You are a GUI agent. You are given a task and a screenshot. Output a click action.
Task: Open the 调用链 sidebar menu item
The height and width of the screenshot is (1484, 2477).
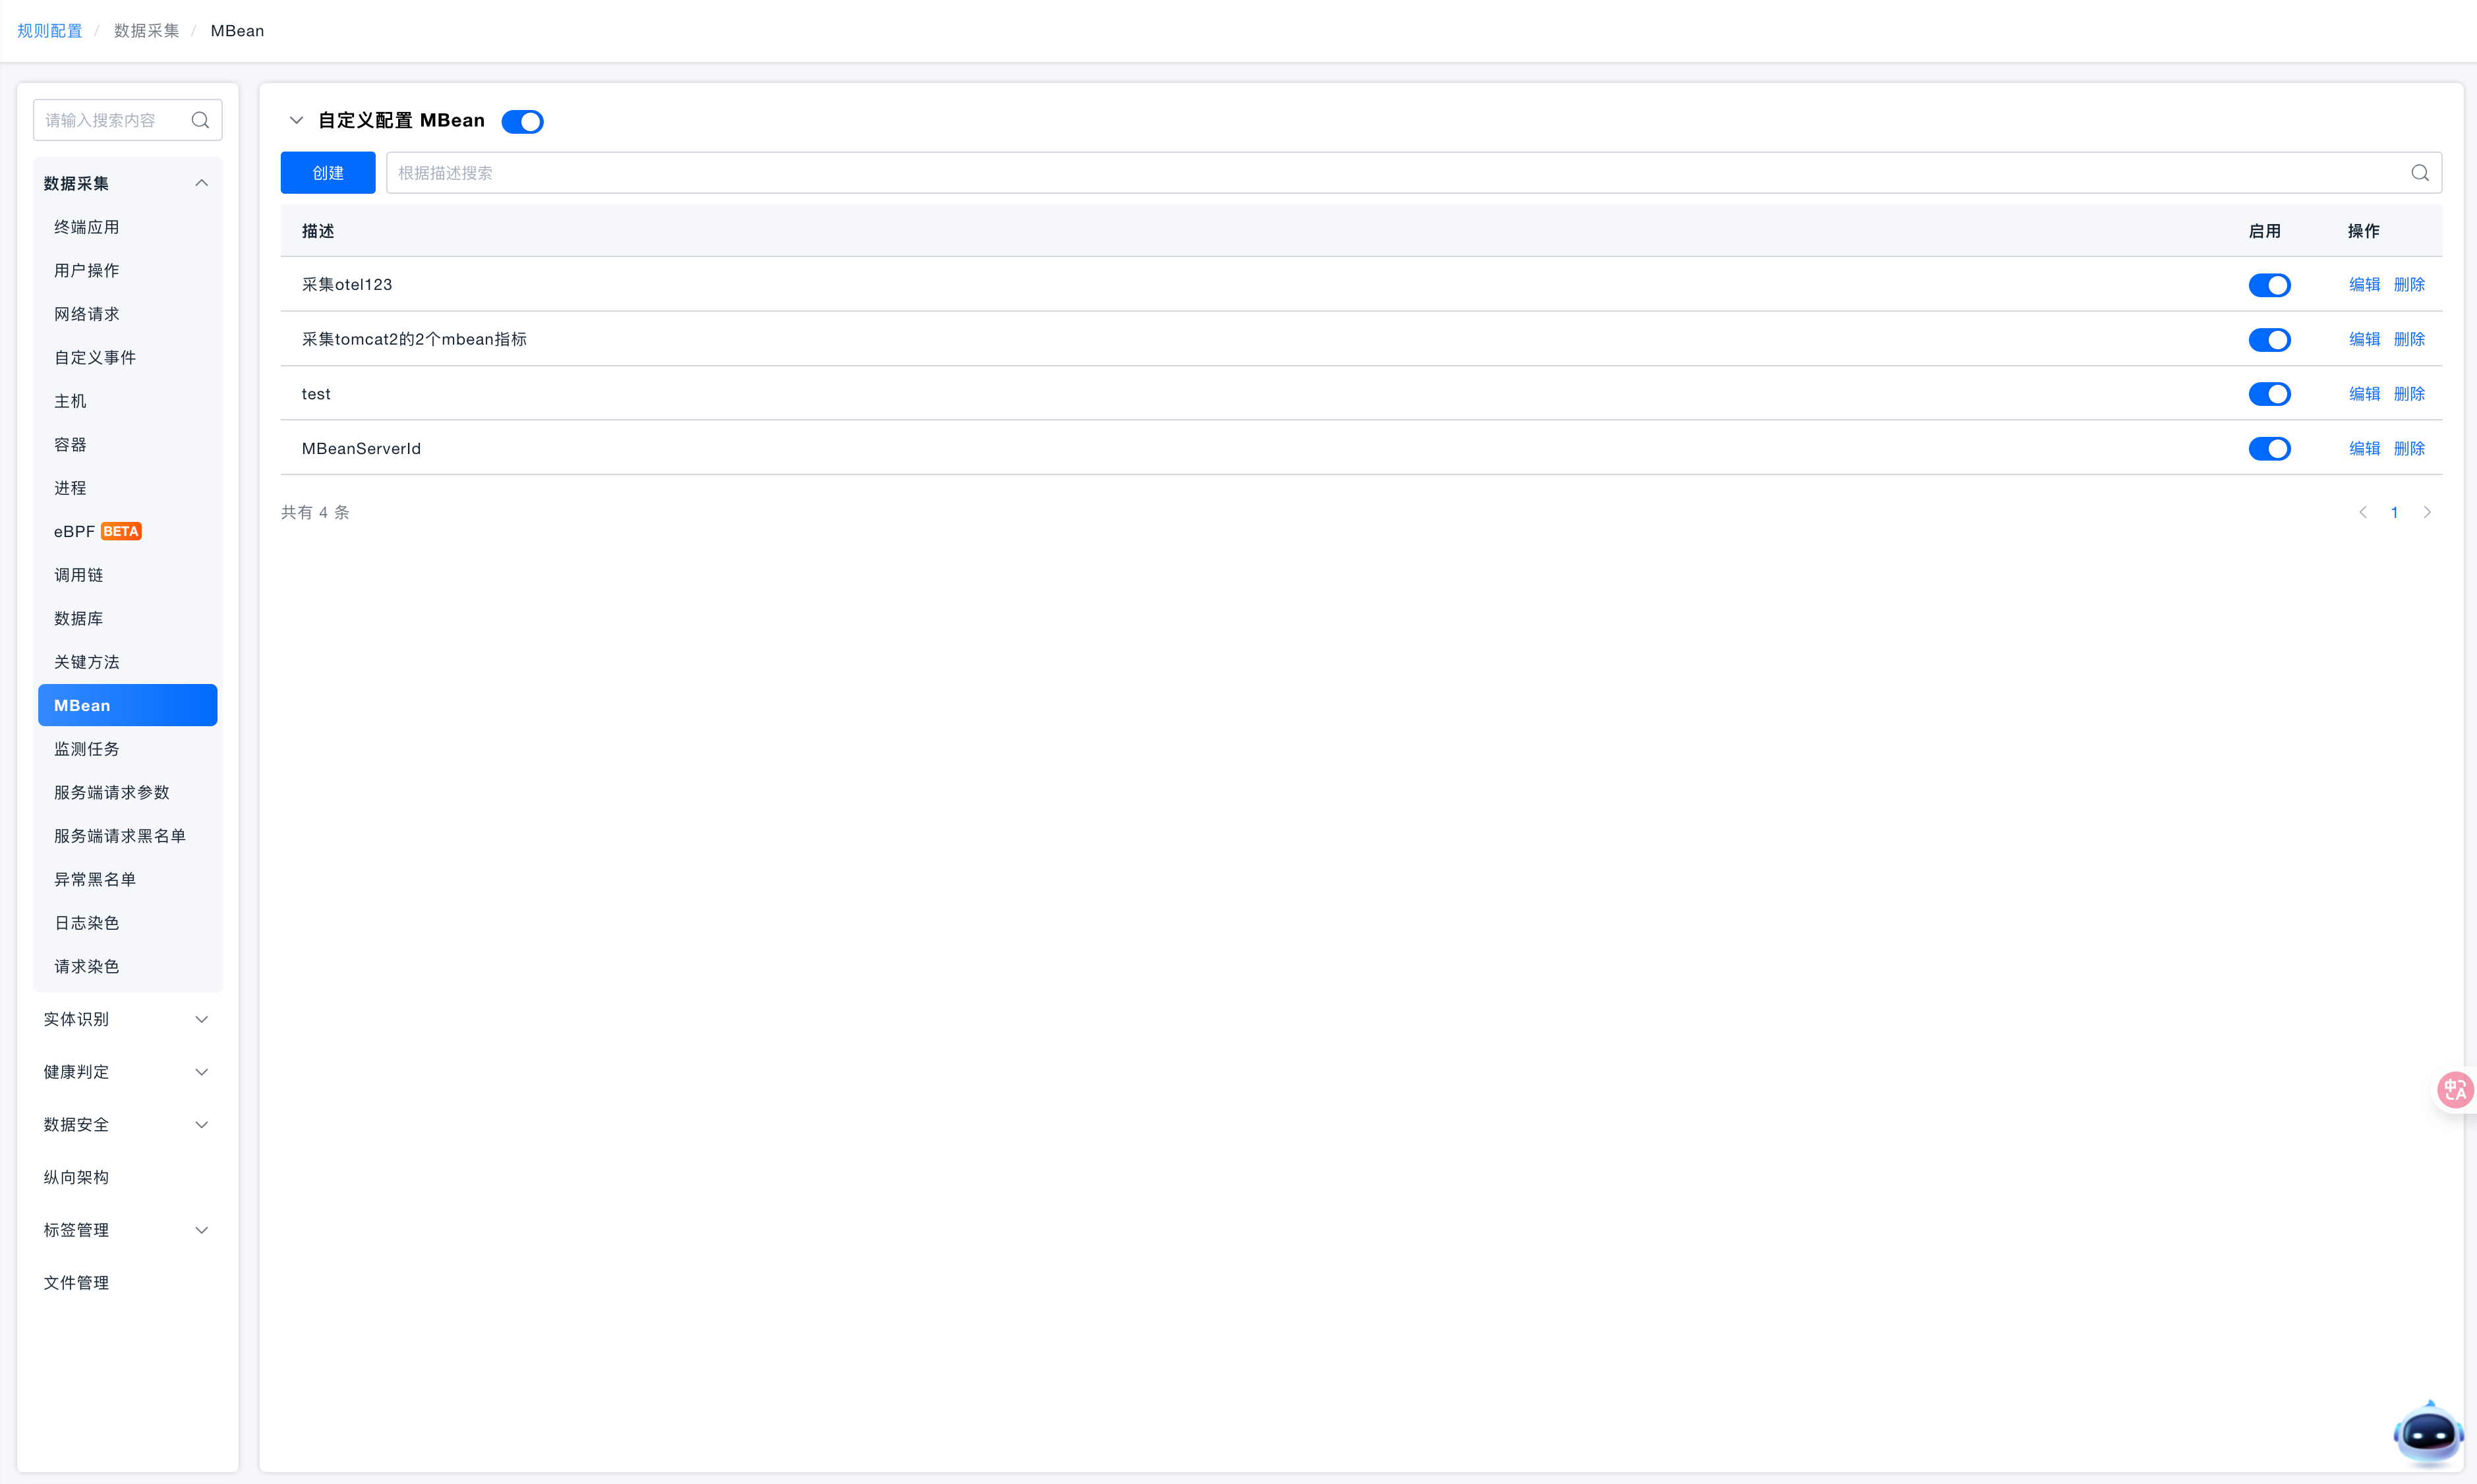(x=79, y=575)
